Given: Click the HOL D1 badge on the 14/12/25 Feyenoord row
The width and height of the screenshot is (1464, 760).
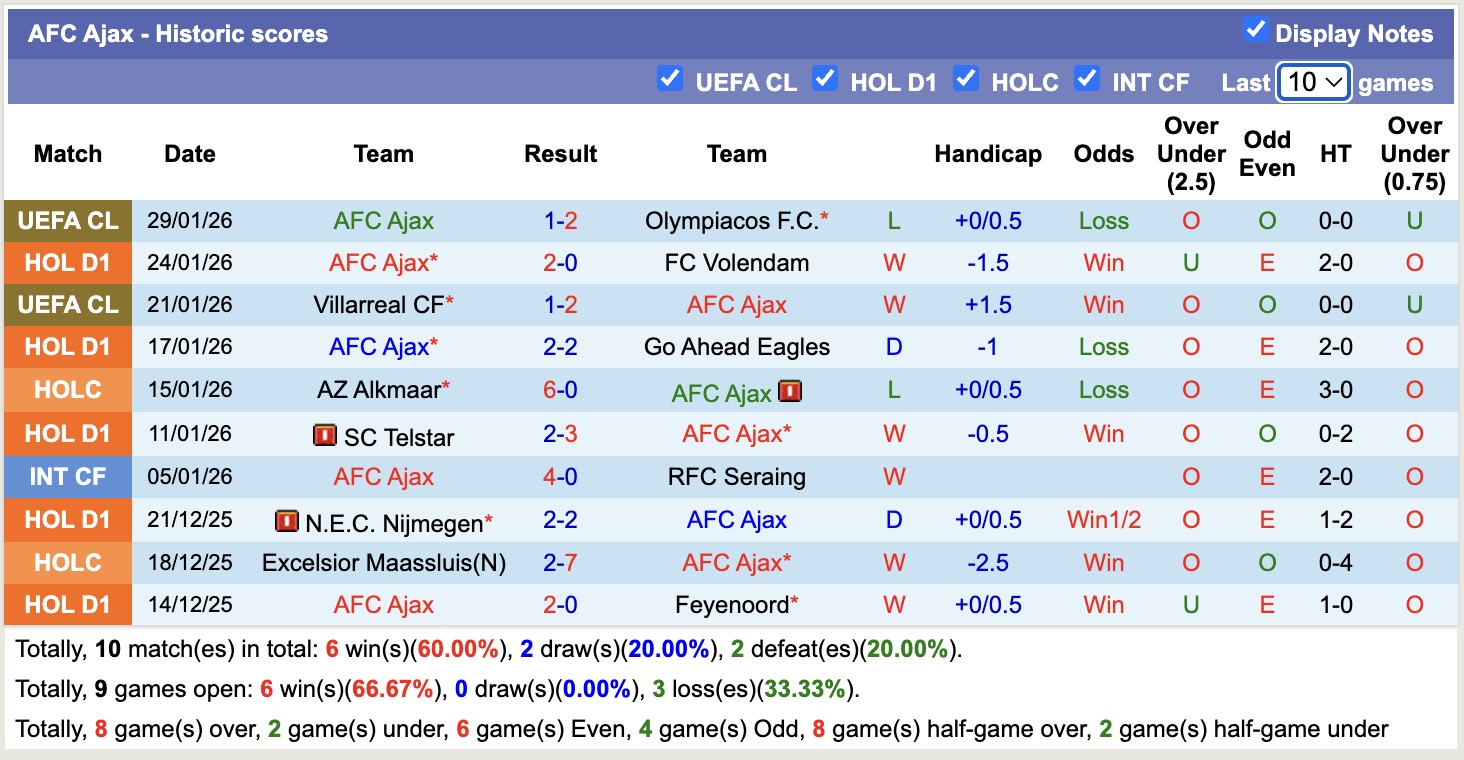Looking at the screenshot, I should point(67,605).
